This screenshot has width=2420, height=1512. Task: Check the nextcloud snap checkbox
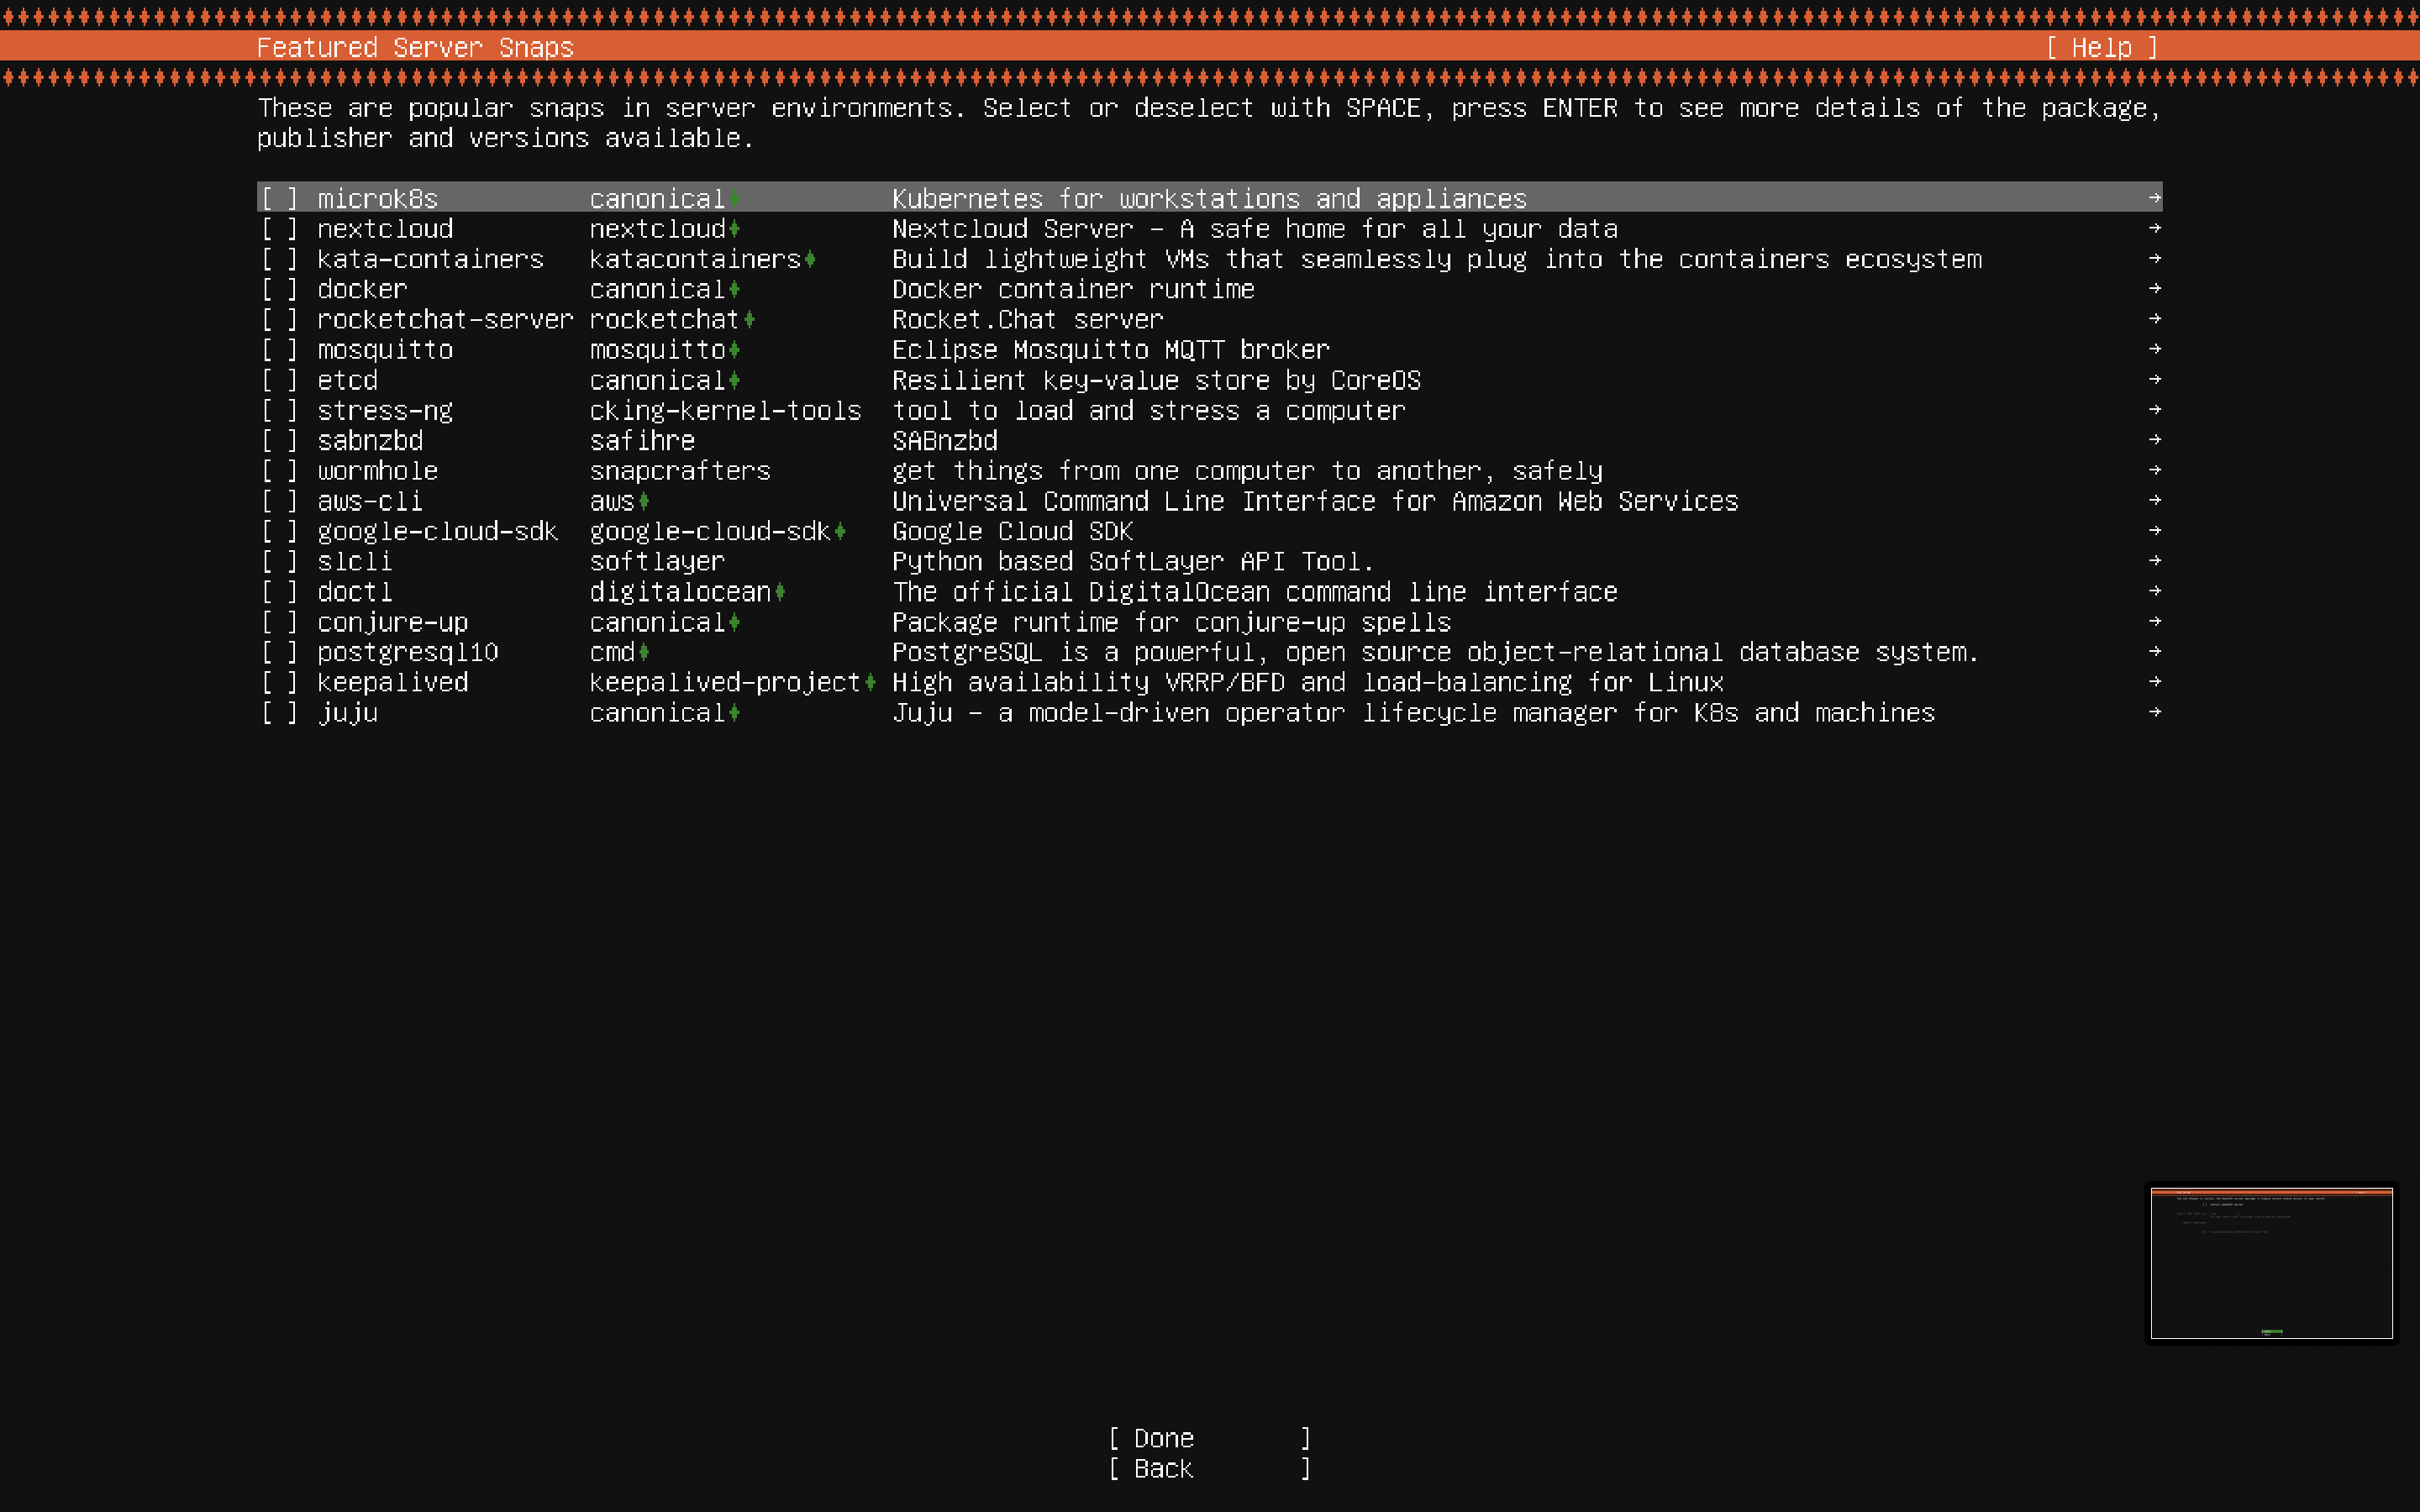point(280,229)
